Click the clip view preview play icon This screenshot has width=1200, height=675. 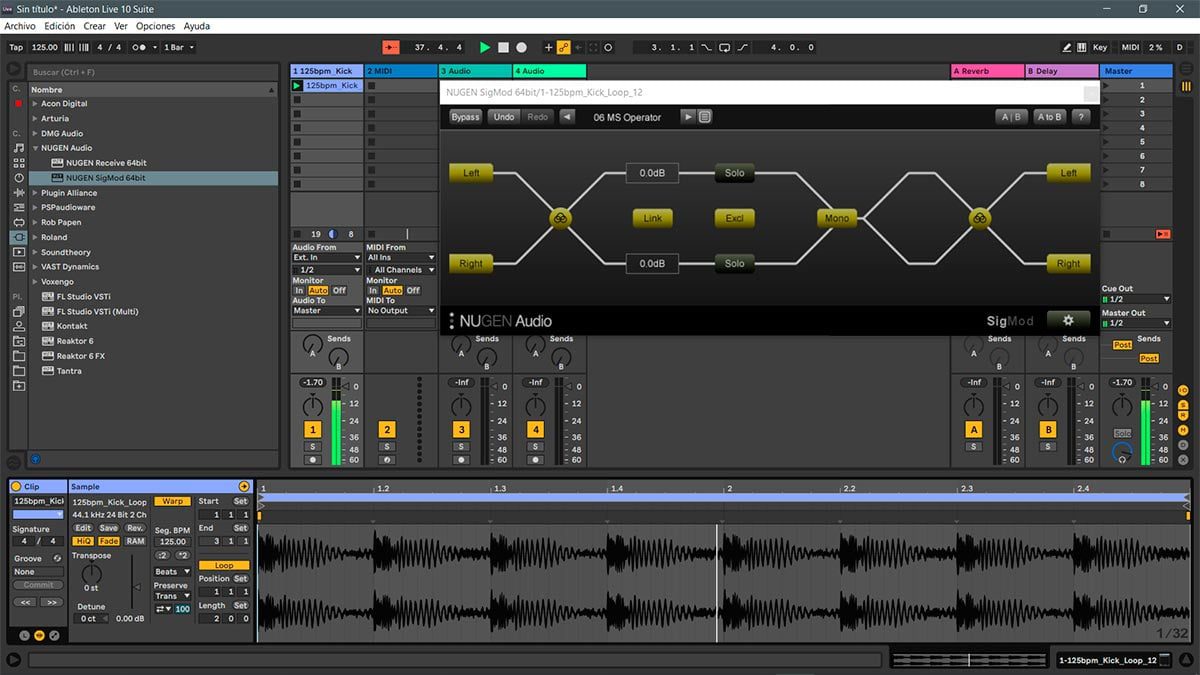coord(14,660)
